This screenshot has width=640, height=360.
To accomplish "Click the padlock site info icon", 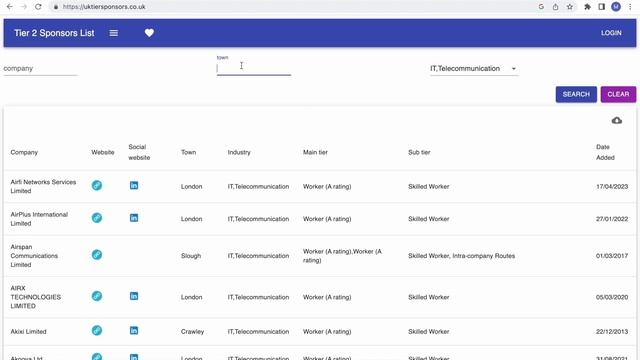I will pos(56,7).
